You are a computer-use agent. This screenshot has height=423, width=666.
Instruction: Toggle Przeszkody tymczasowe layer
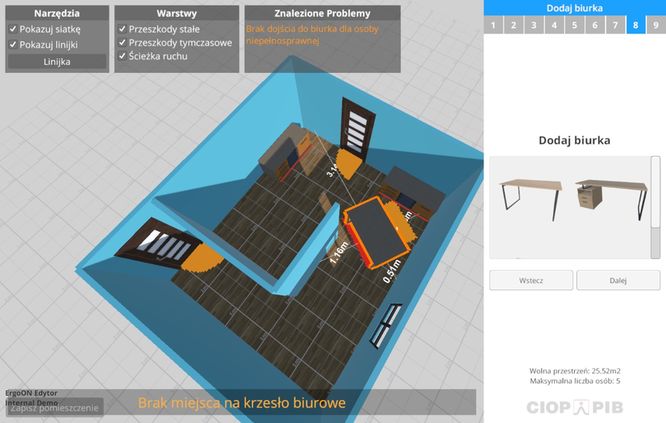pos(122,43)
